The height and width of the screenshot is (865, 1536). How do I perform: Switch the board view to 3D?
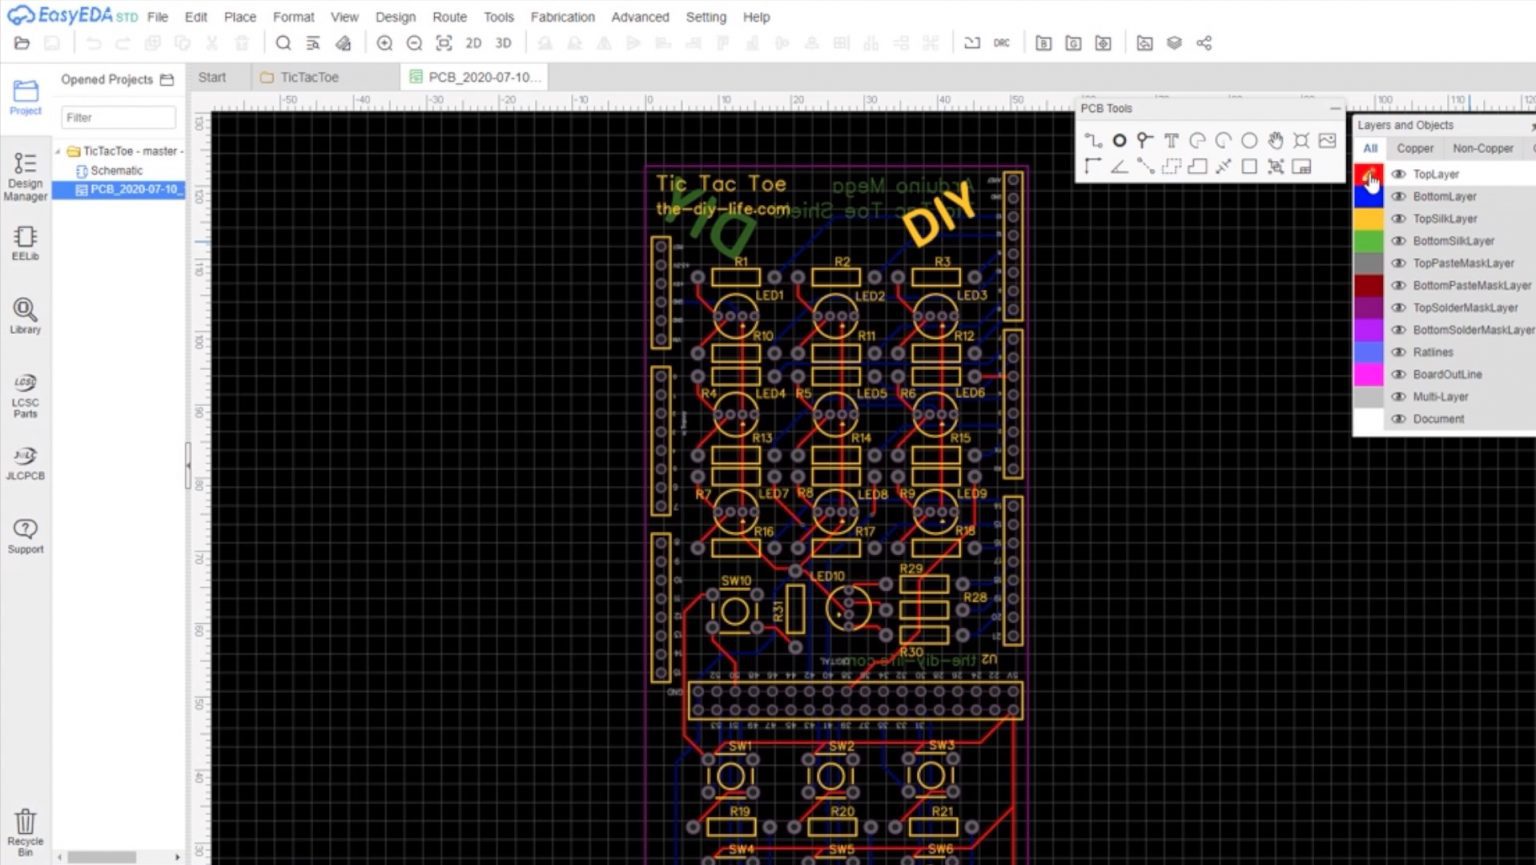tap(503, 43)
